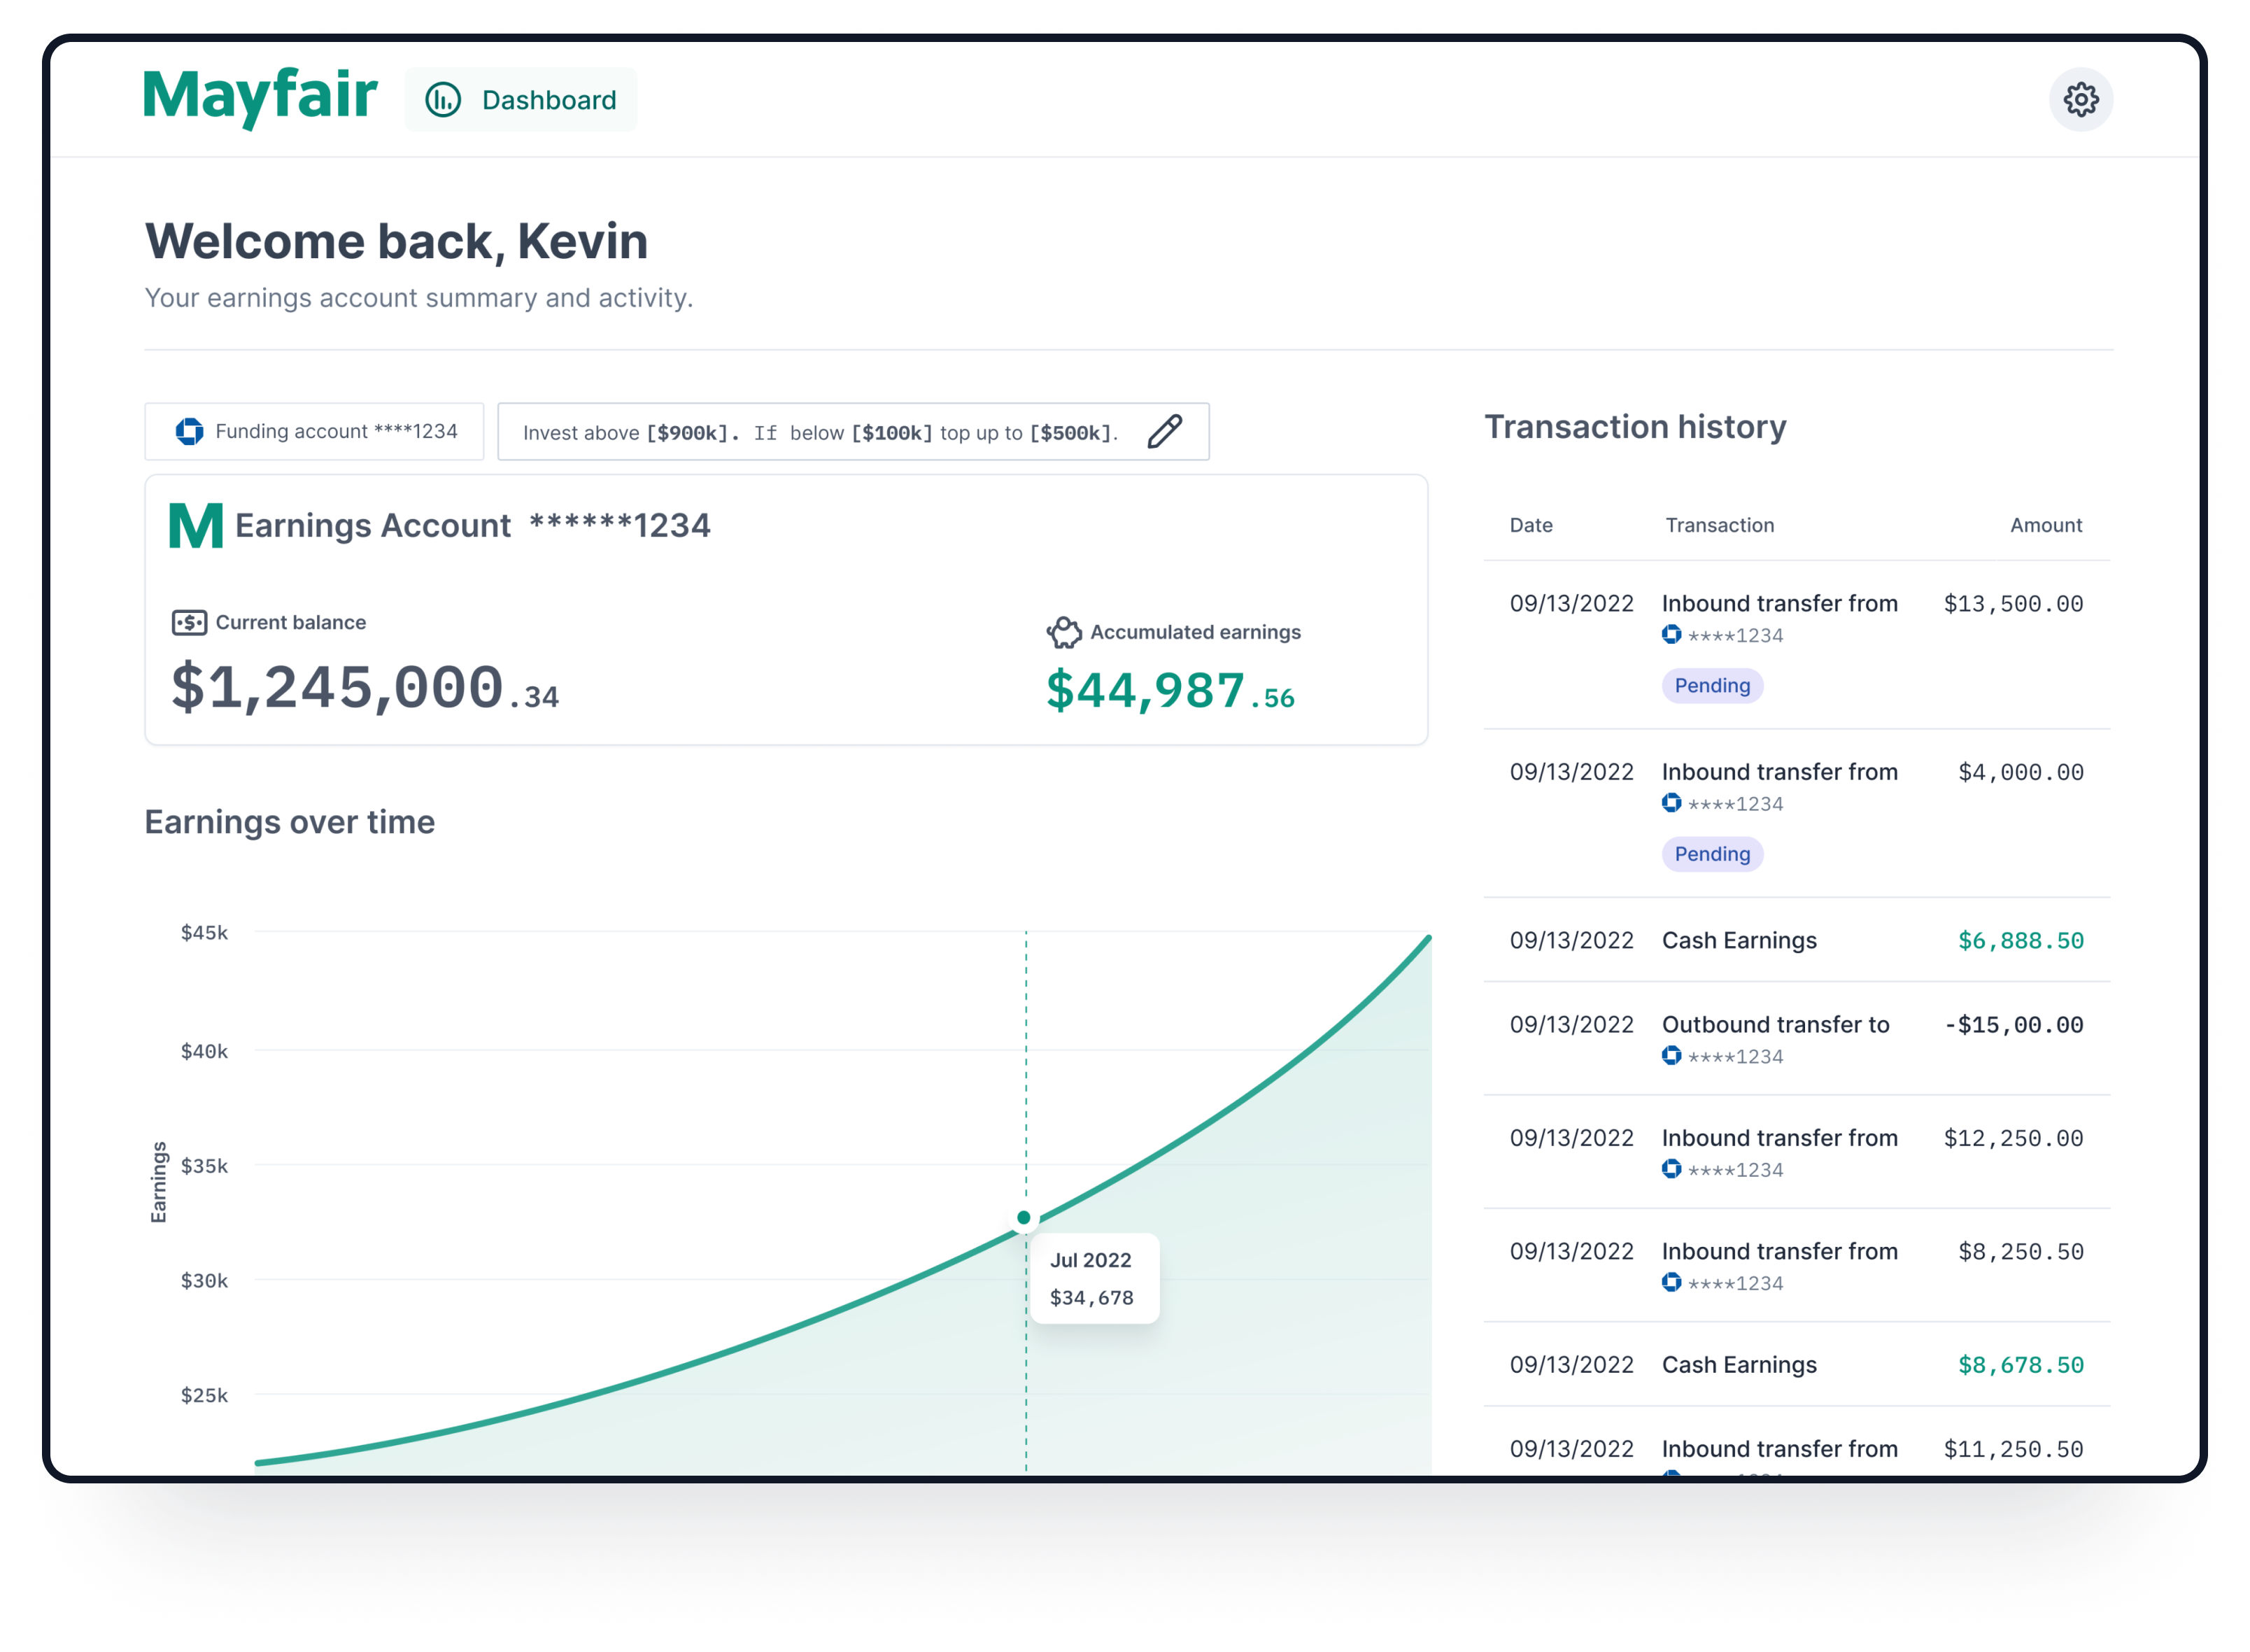Open the Dashboard tab
The image size is (2250, 1652).
pos(521,100)
